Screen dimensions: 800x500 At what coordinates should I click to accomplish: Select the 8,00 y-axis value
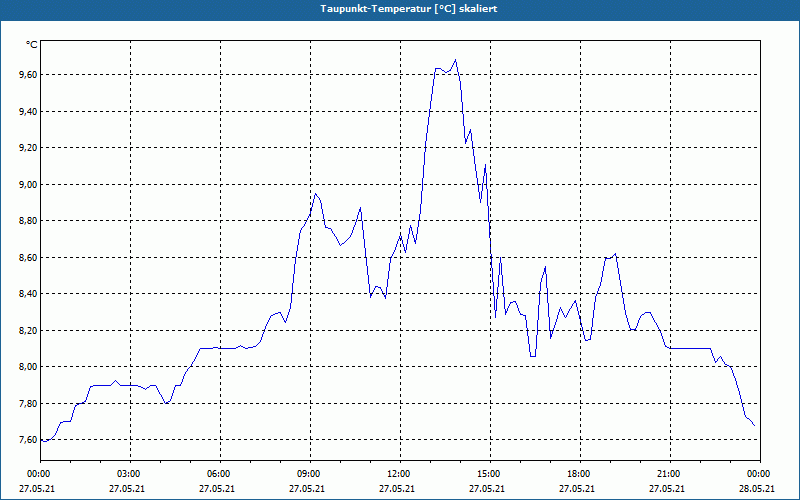click(28, 367)
